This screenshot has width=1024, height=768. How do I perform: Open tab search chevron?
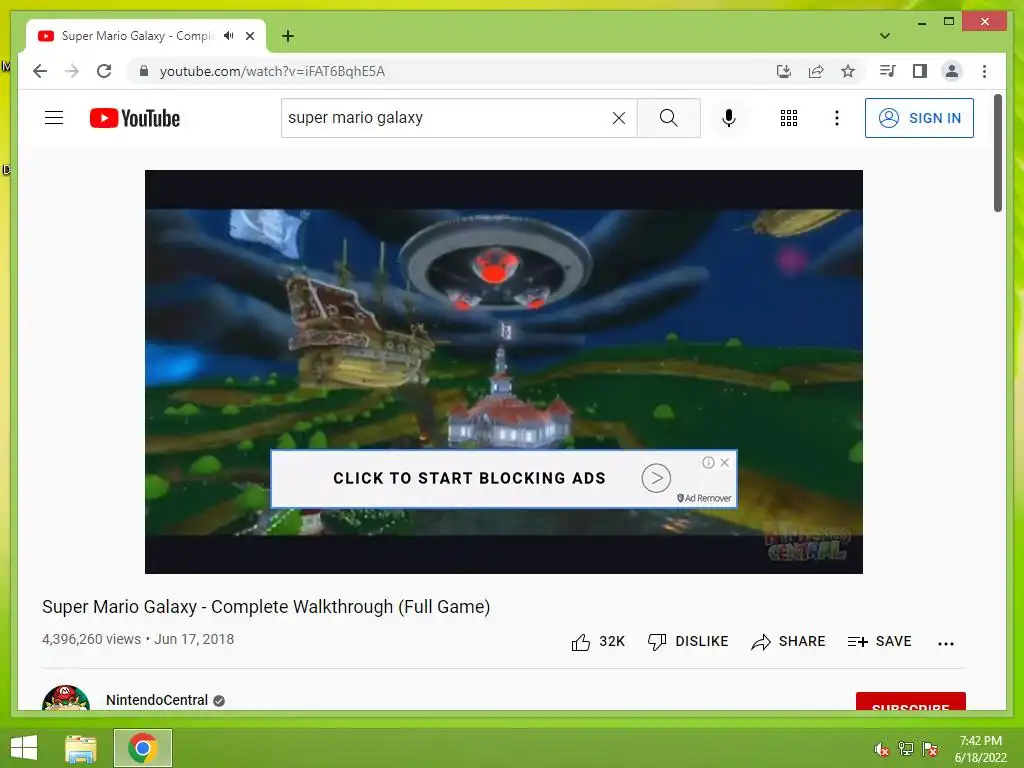[885, 36]
